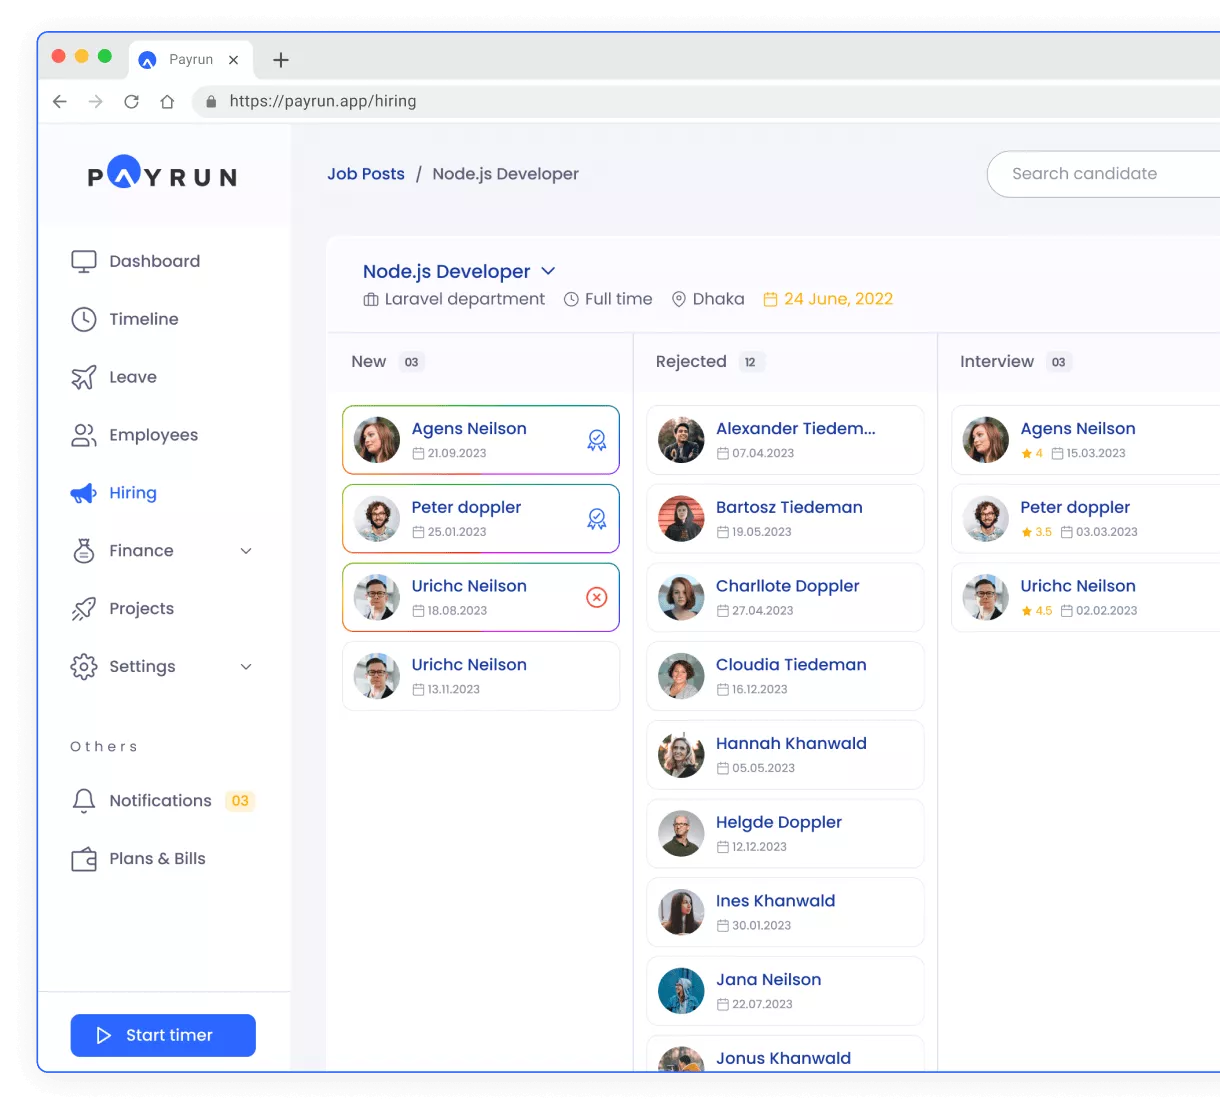This screenshot has height=1112, width=1220.
Task: Expand the Settings menu chevron
Action: click(246, 666)
